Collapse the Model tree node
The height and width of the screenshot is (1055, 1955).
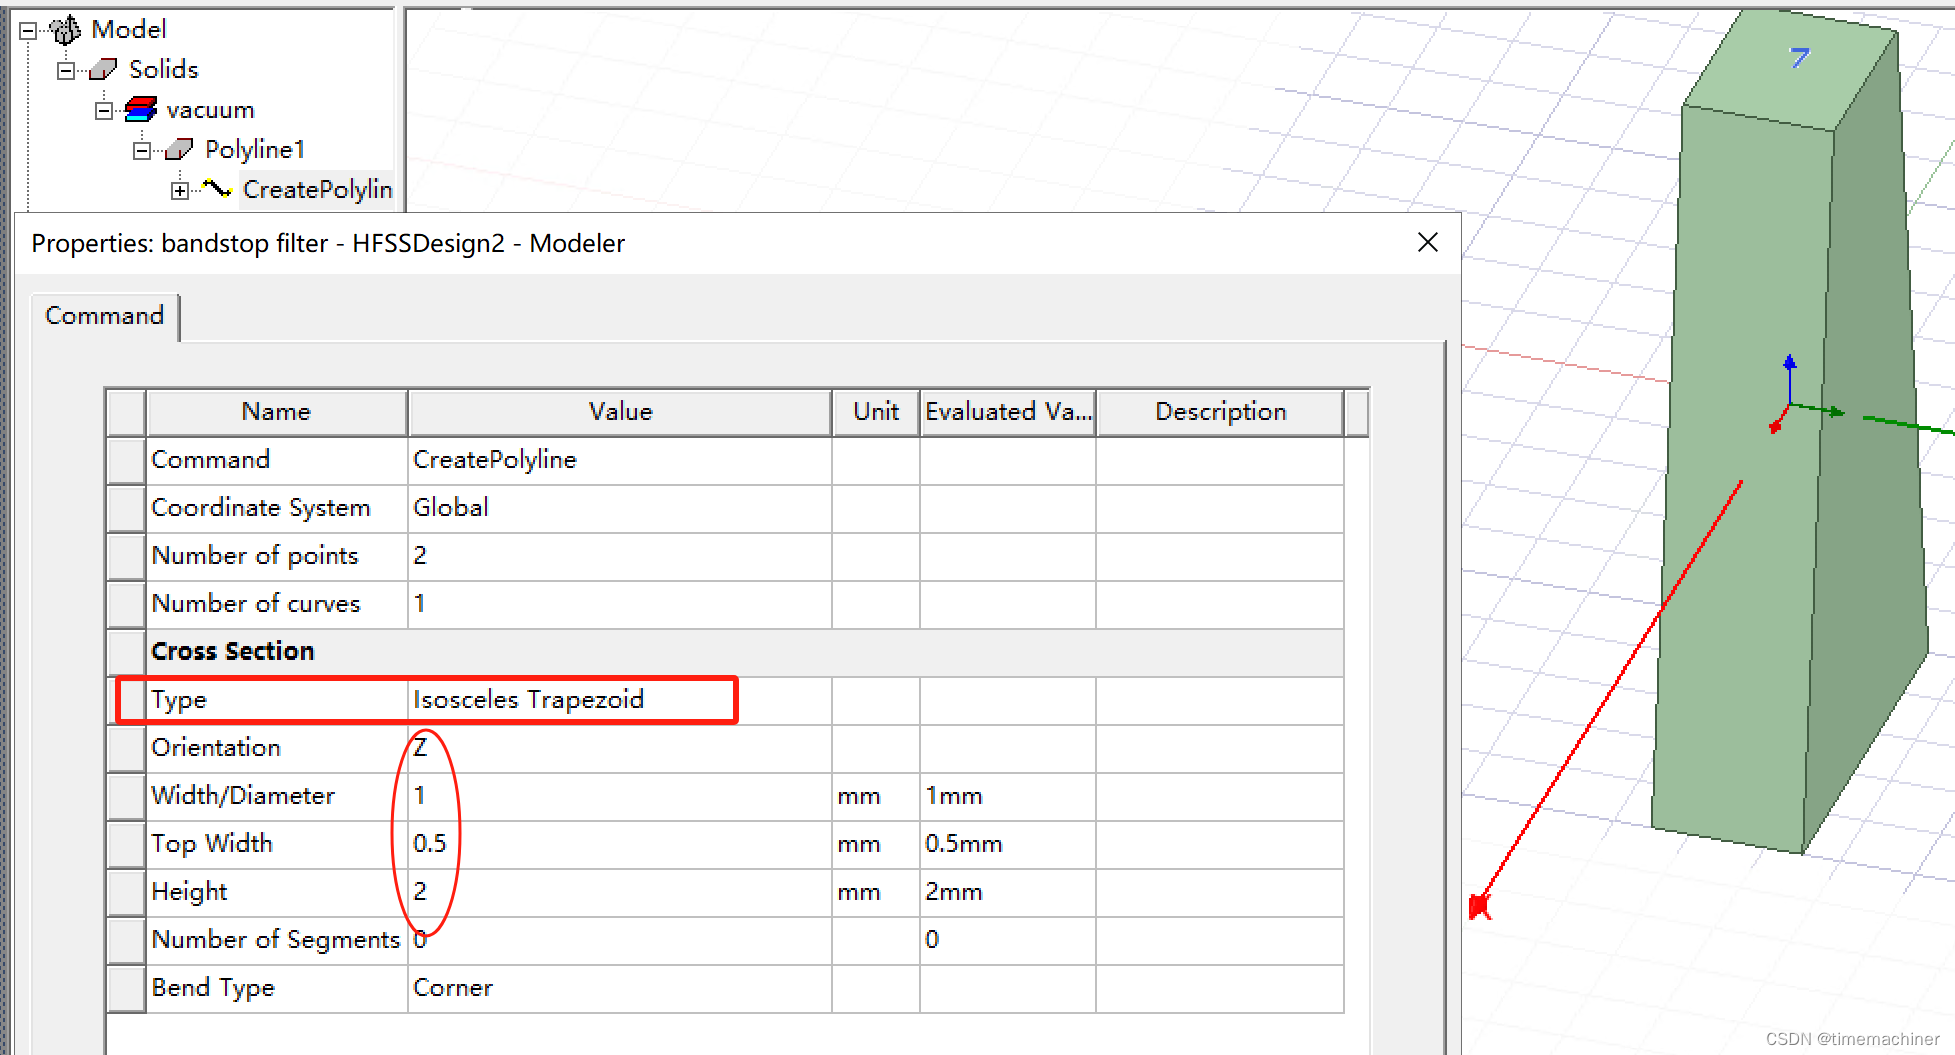pyautogui.click(x=28, y=29)
